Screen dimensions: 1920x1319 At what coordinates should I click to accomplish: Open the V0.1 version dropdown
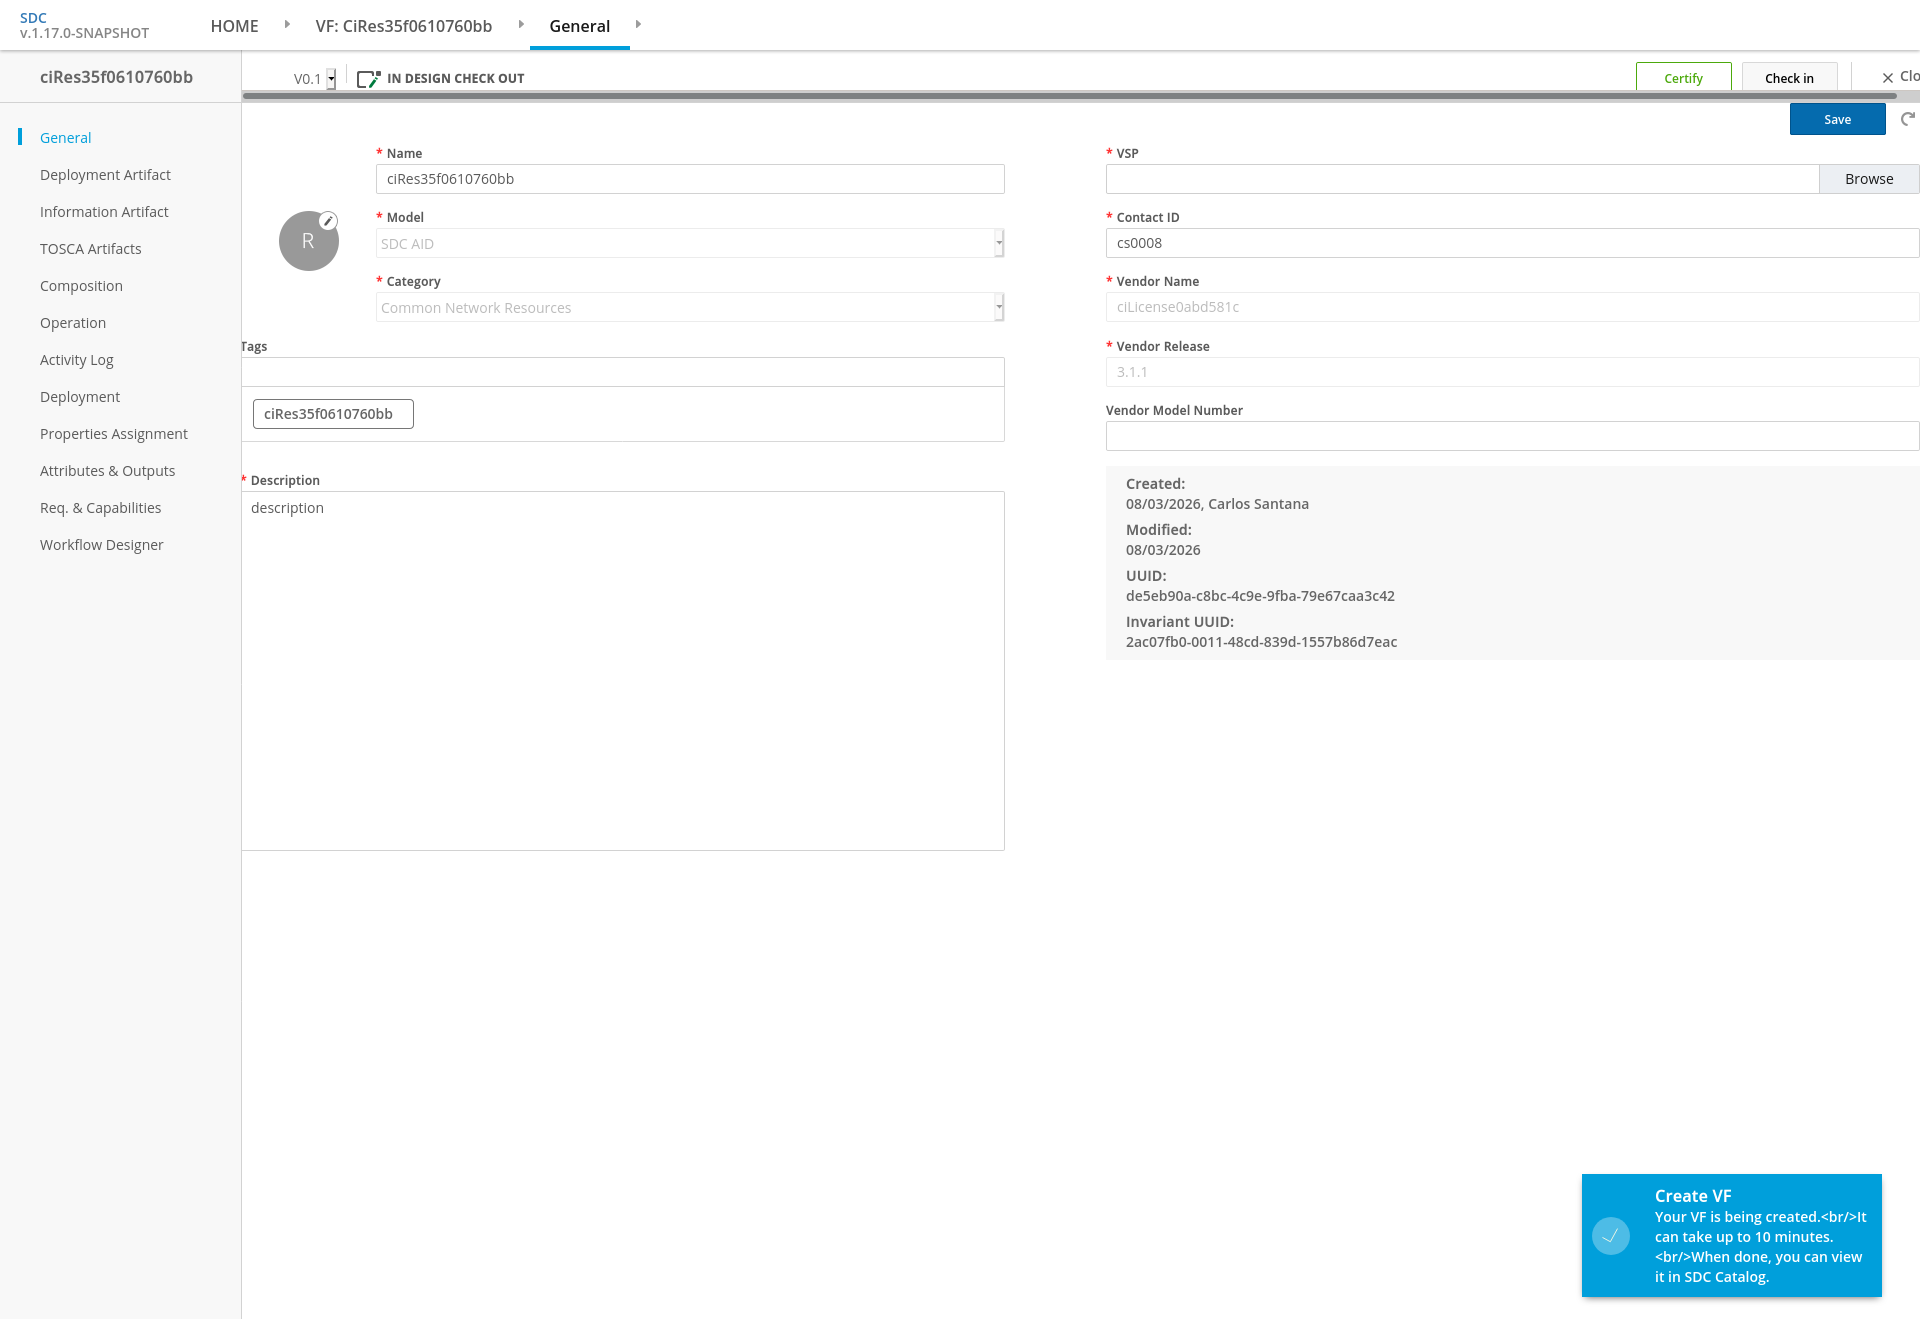click(x=314, y=78)
